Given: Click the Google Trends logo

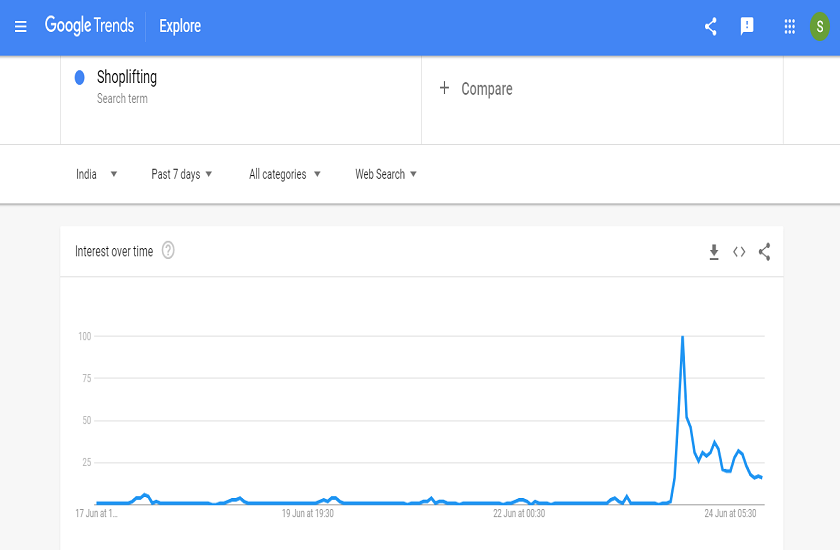Looking at the screenshot, I should click(89, 25).
